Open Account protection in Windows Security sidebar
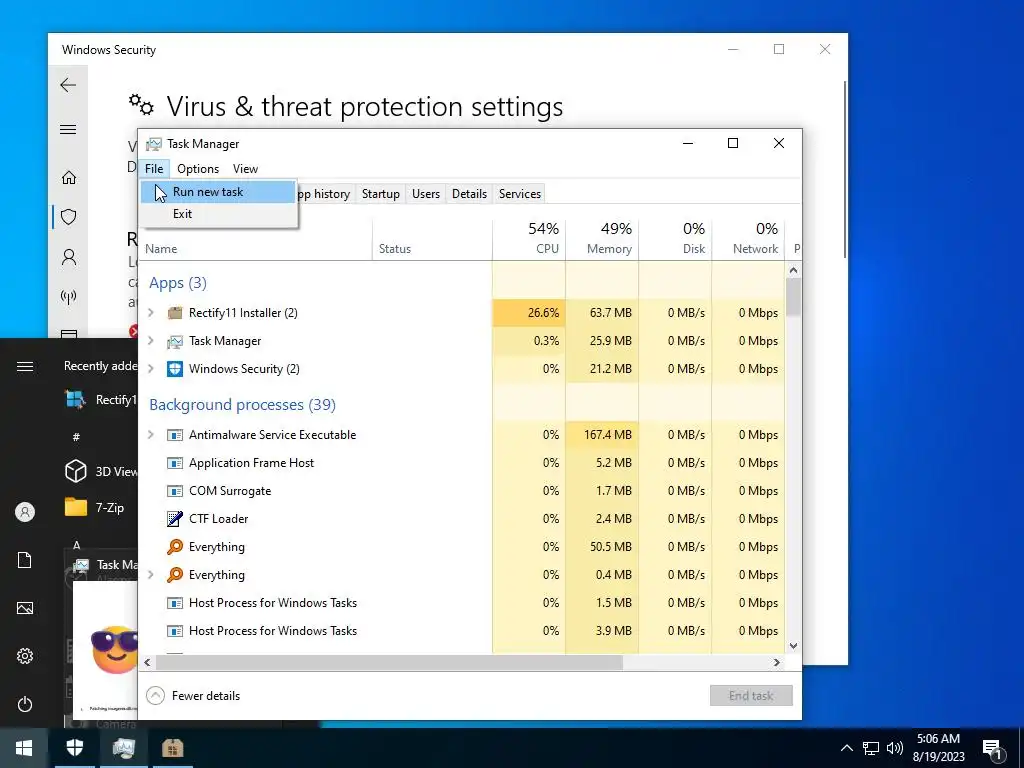The height and width of the screenshot is (768, 1024). 69,257
